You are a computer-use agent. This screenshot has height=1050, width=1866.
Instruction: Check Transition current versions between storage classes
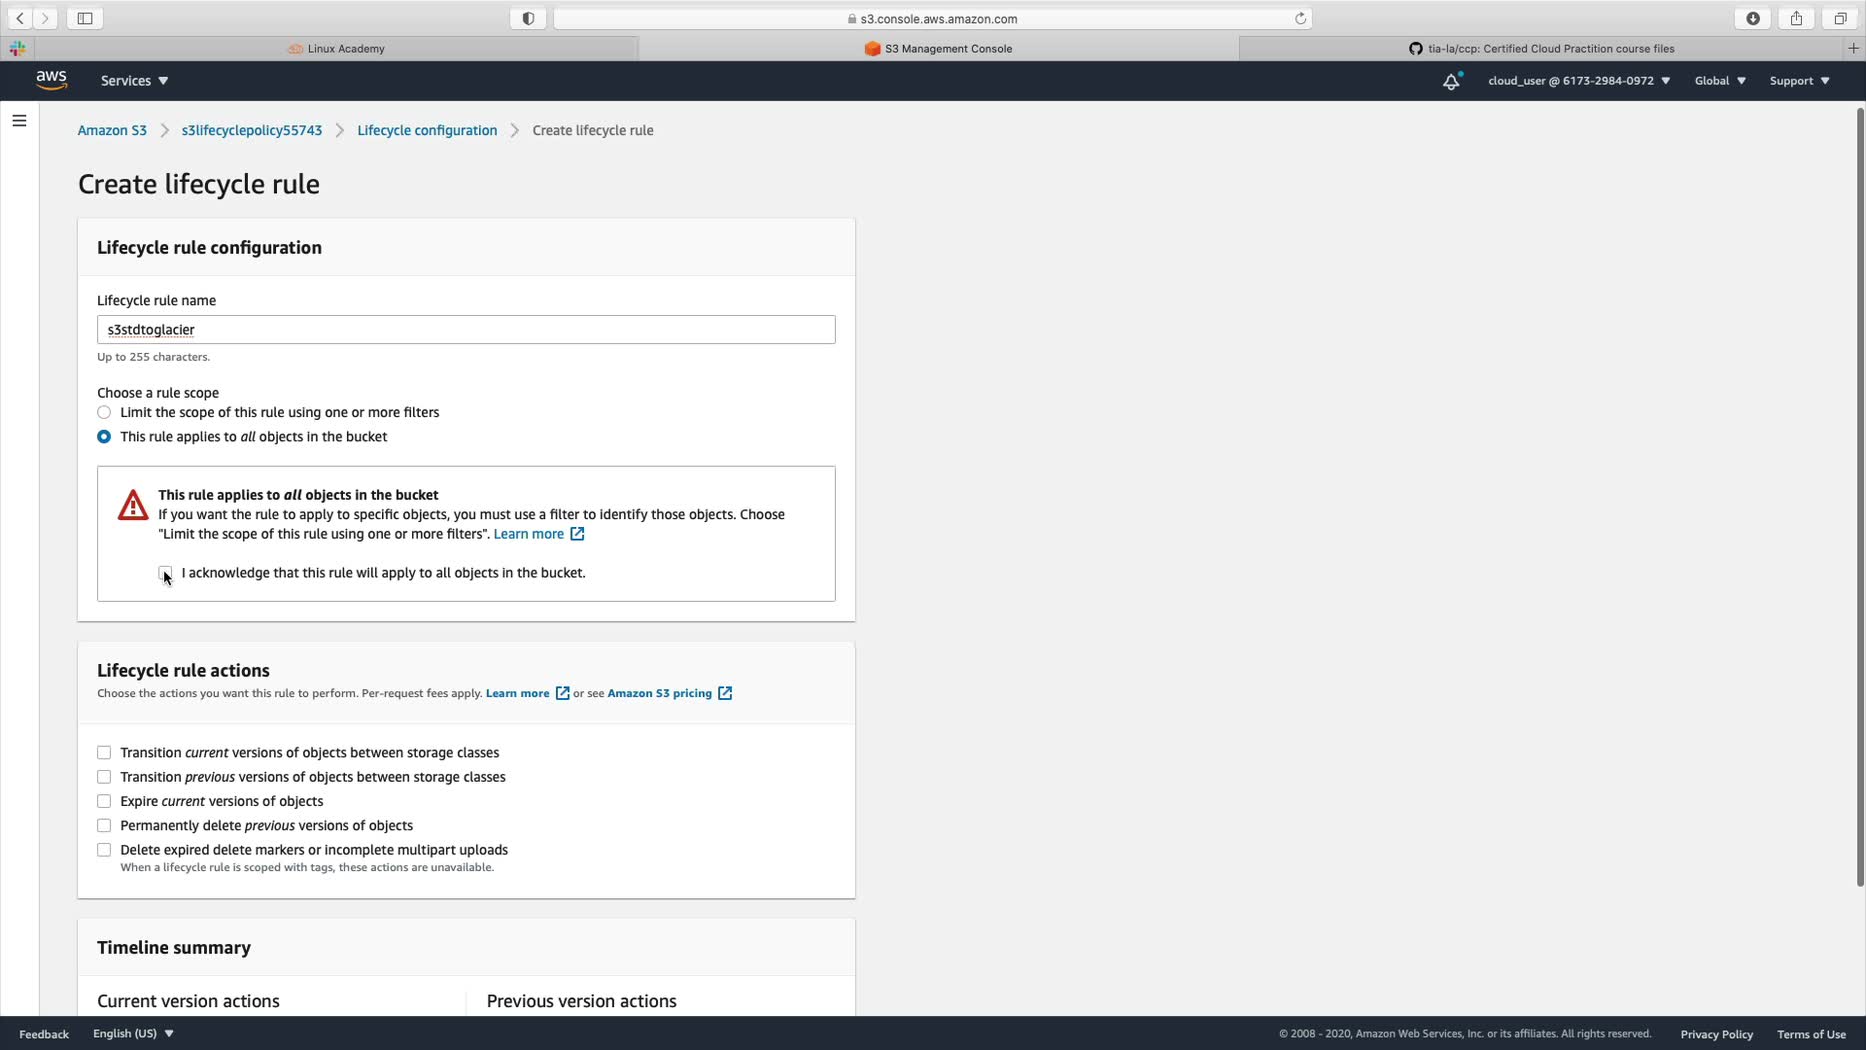click(x=104, y=753)
